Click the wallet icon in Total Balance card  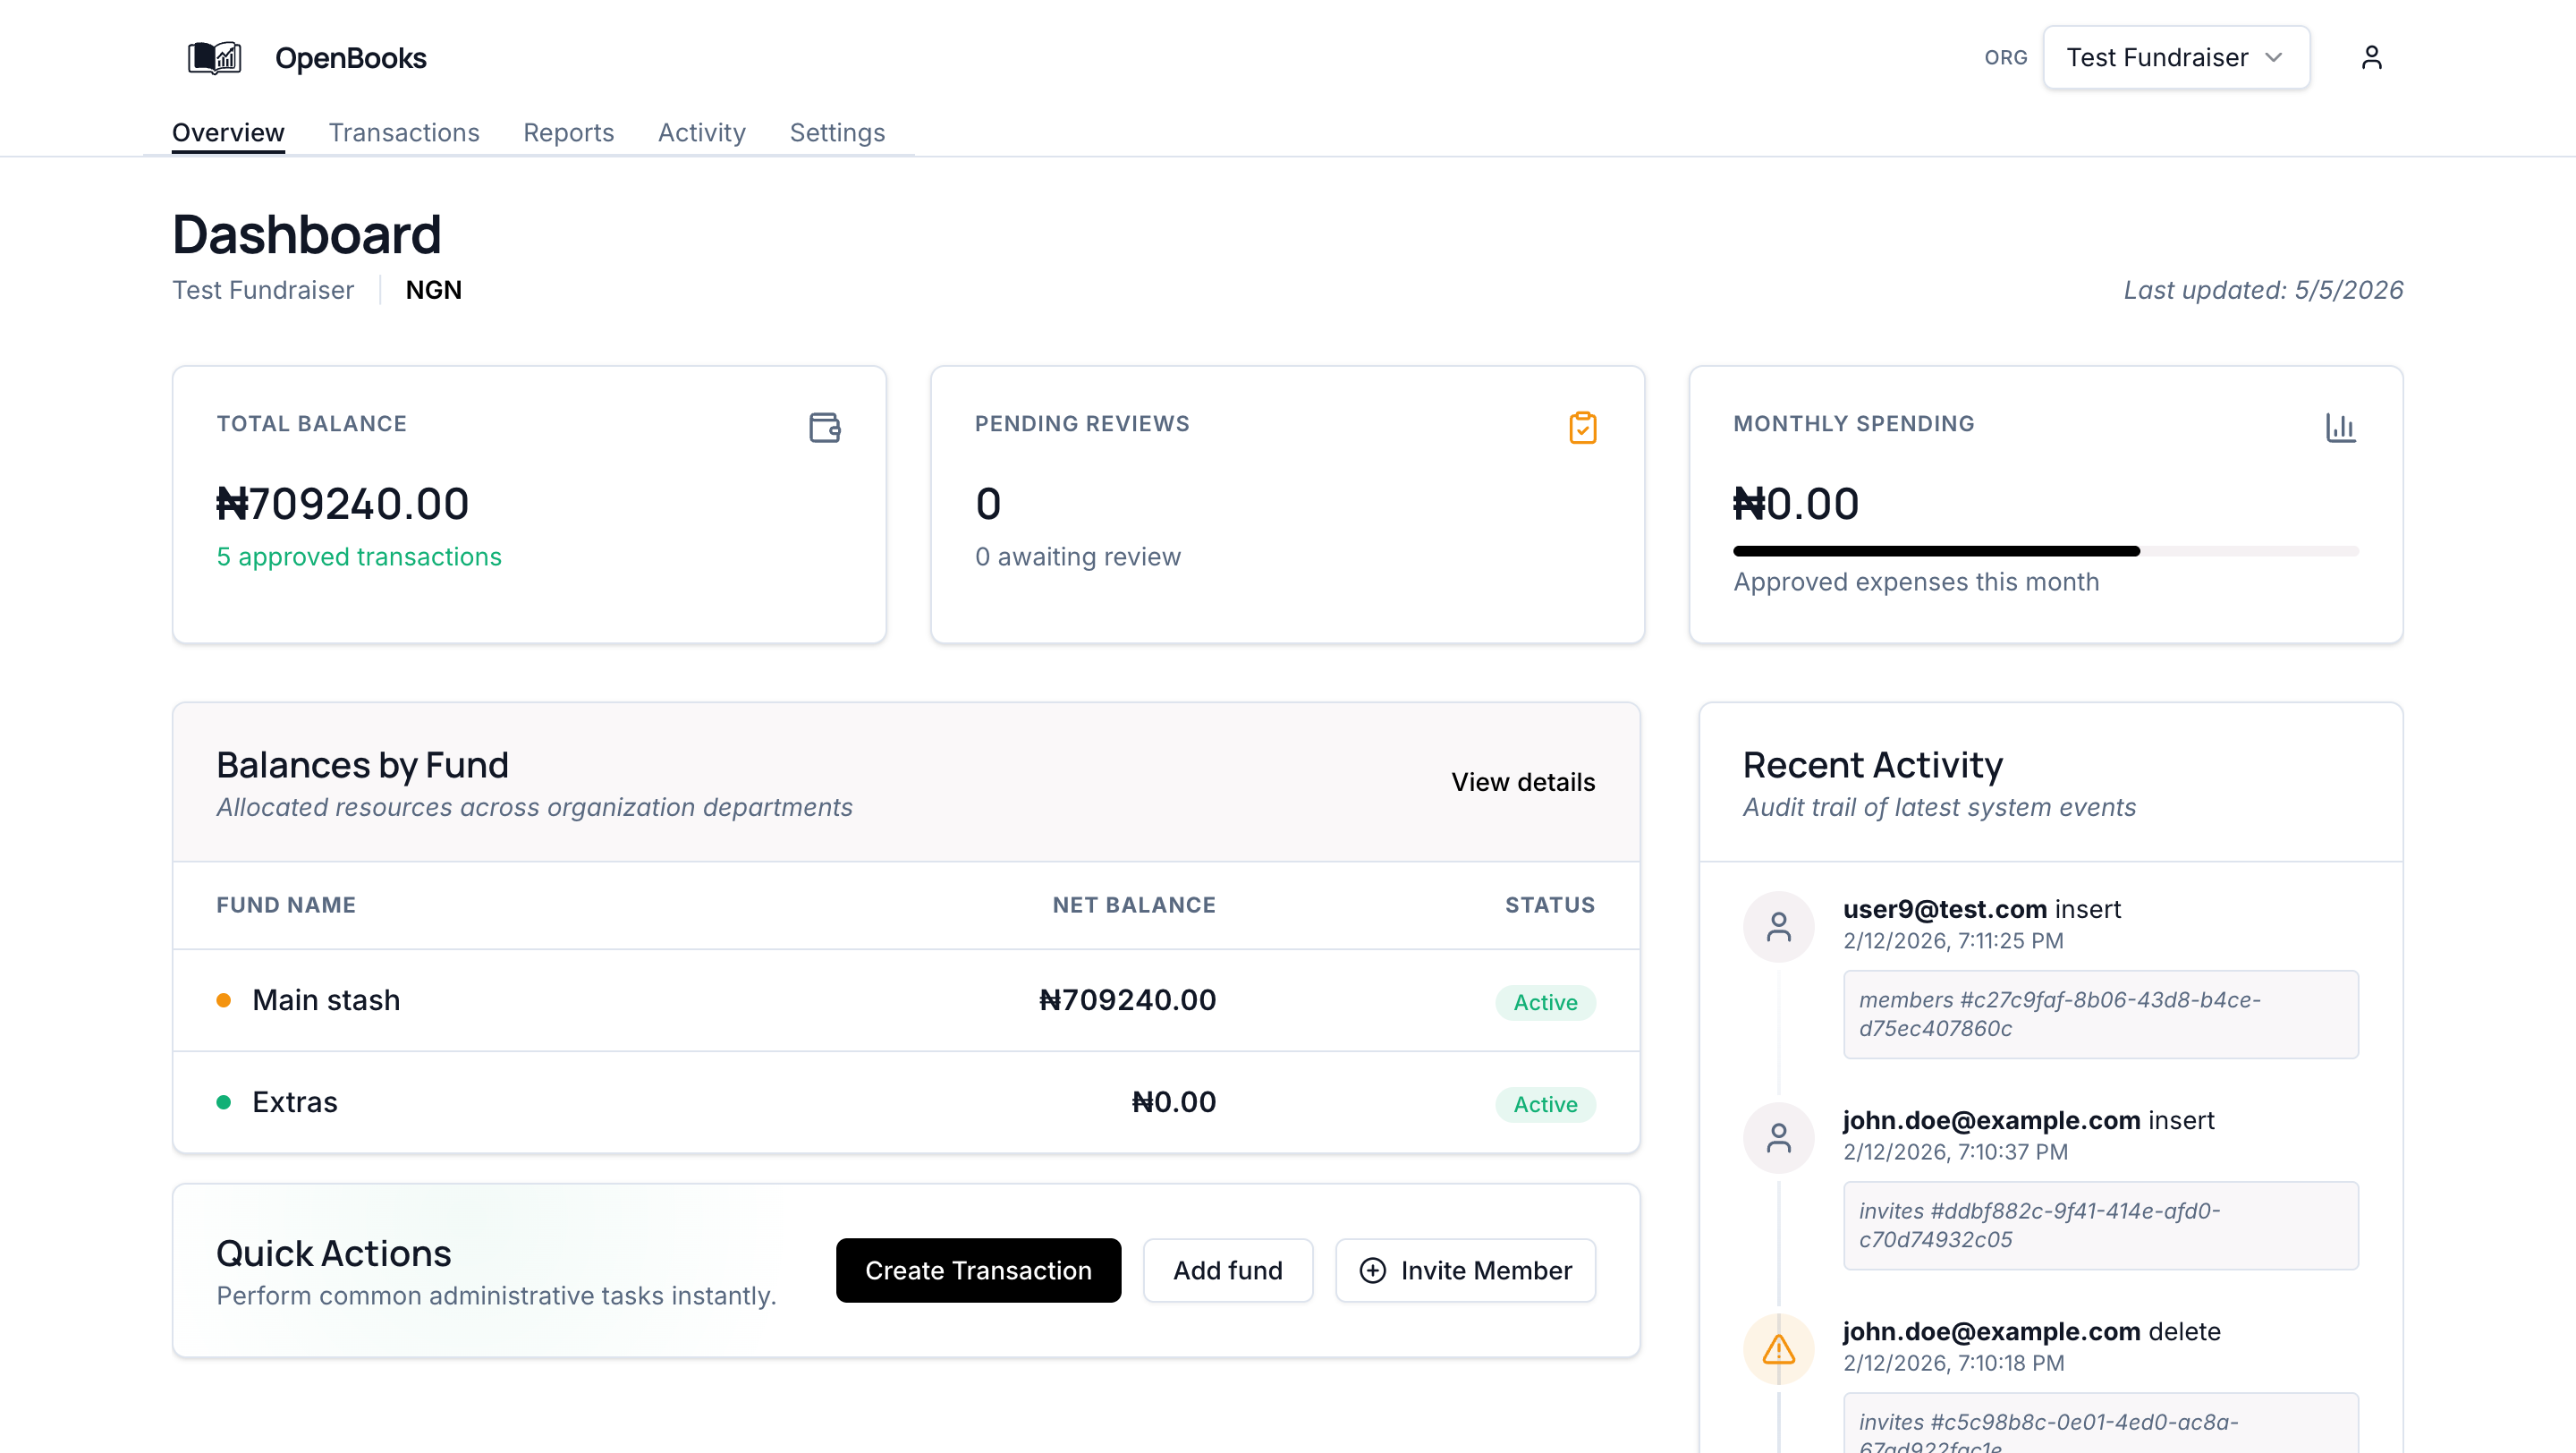(825, 427)
